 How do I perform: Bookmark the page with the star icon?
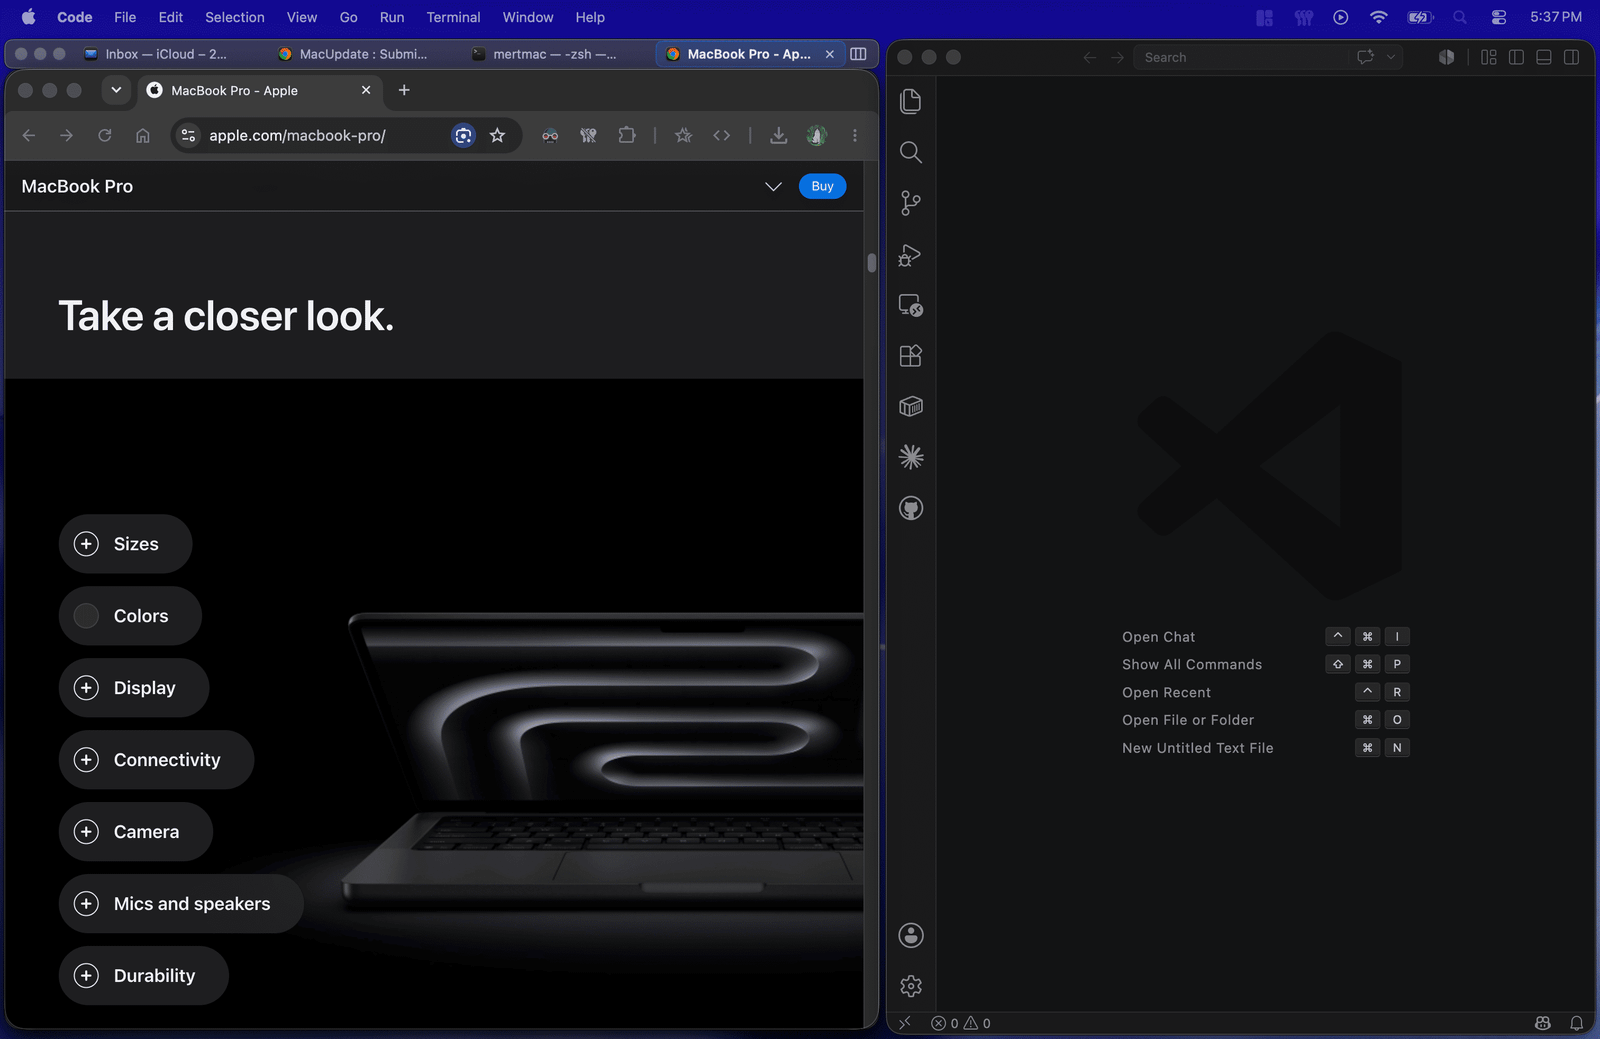pyautogui.click(x=497, y=135)
